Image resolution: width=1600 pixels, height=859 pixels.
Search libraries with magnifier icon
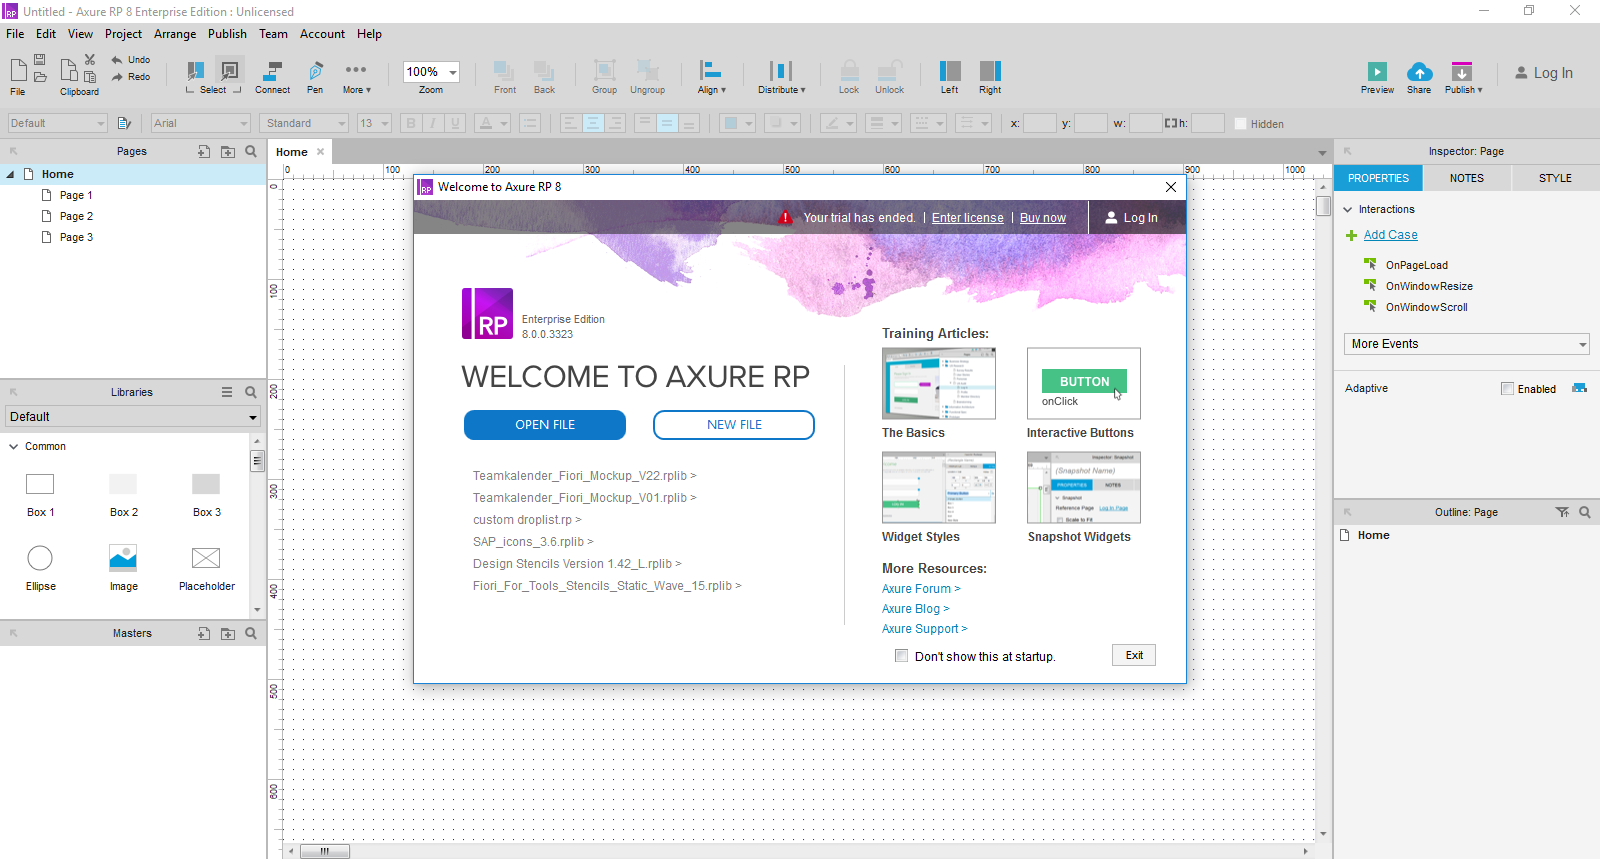coord(251,392)
